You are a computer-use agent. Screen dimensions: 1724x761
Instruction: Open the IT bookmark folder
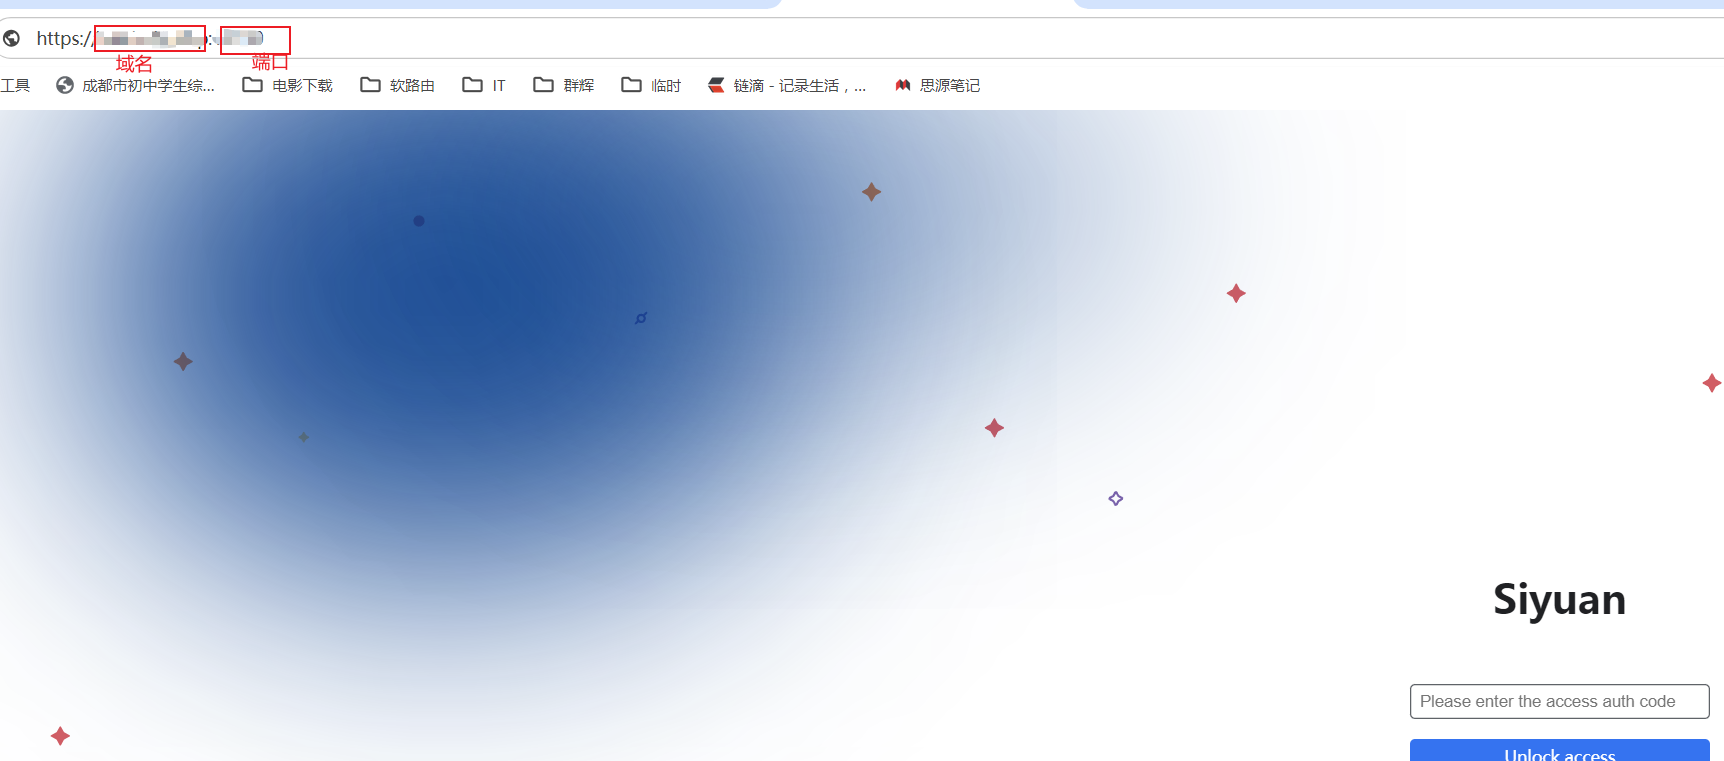click(x=484, y=86)
